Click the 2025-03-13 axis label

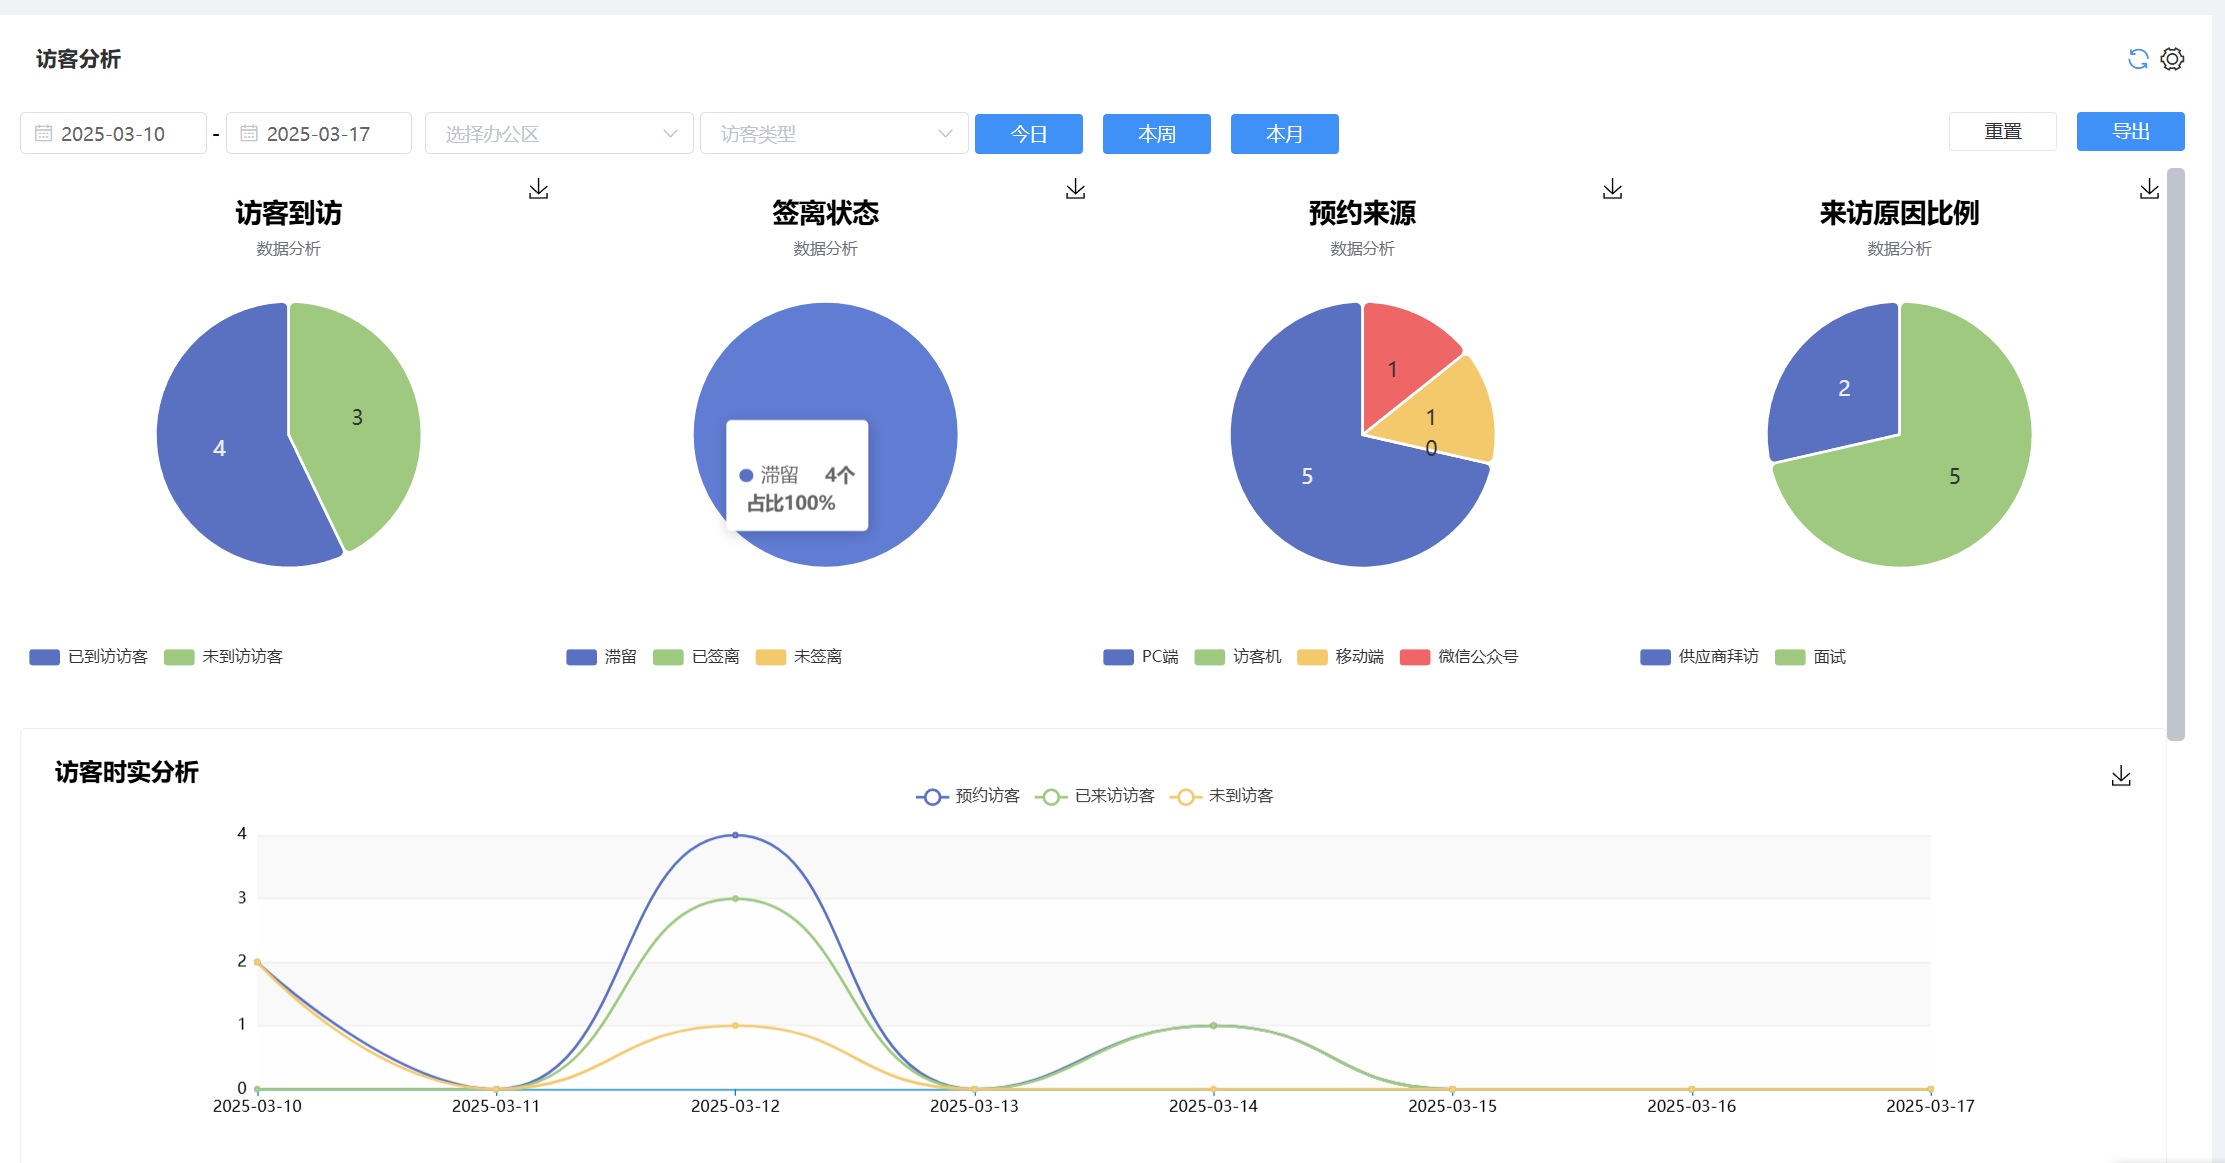pos(974,1106)
